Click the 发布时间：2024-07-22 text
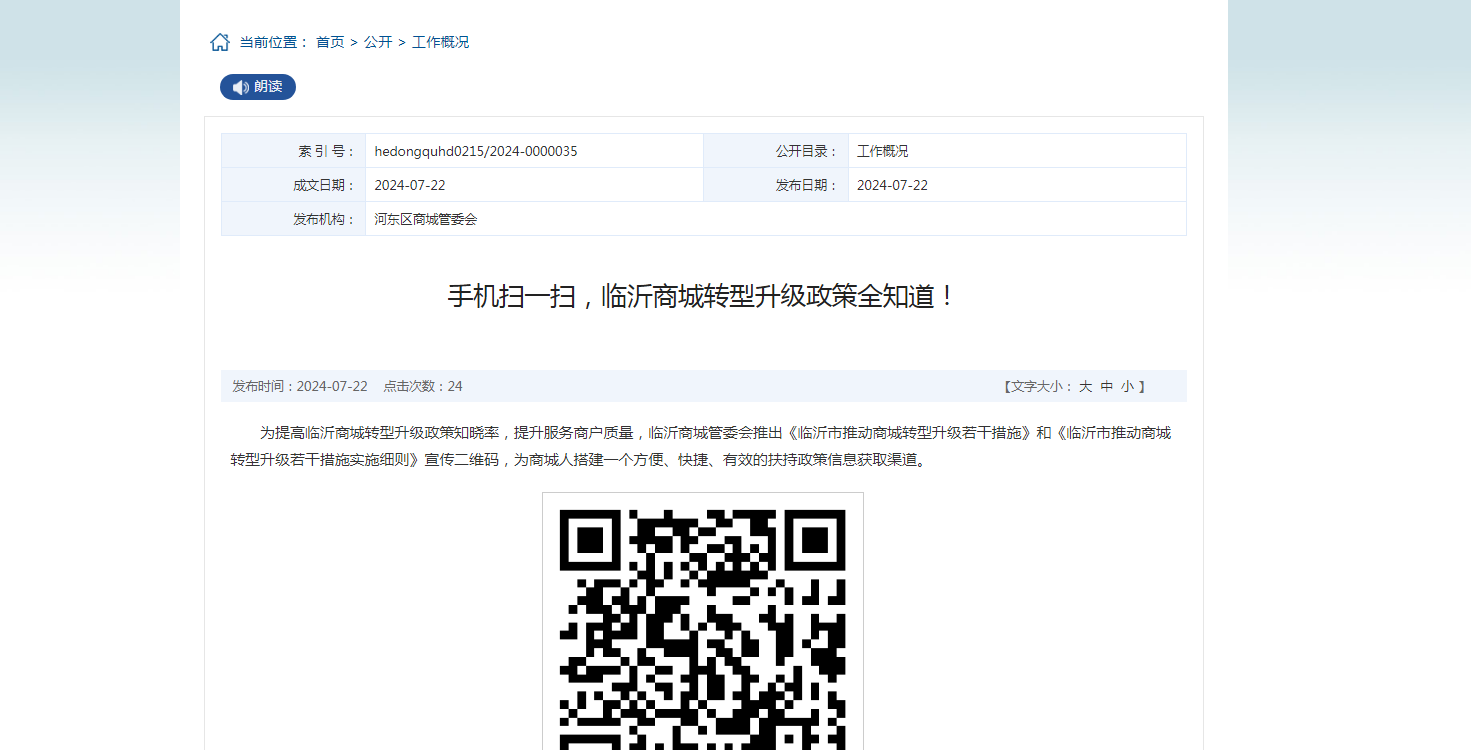Viewport: 1471px width, 750px height. click(x=300, y=386)
